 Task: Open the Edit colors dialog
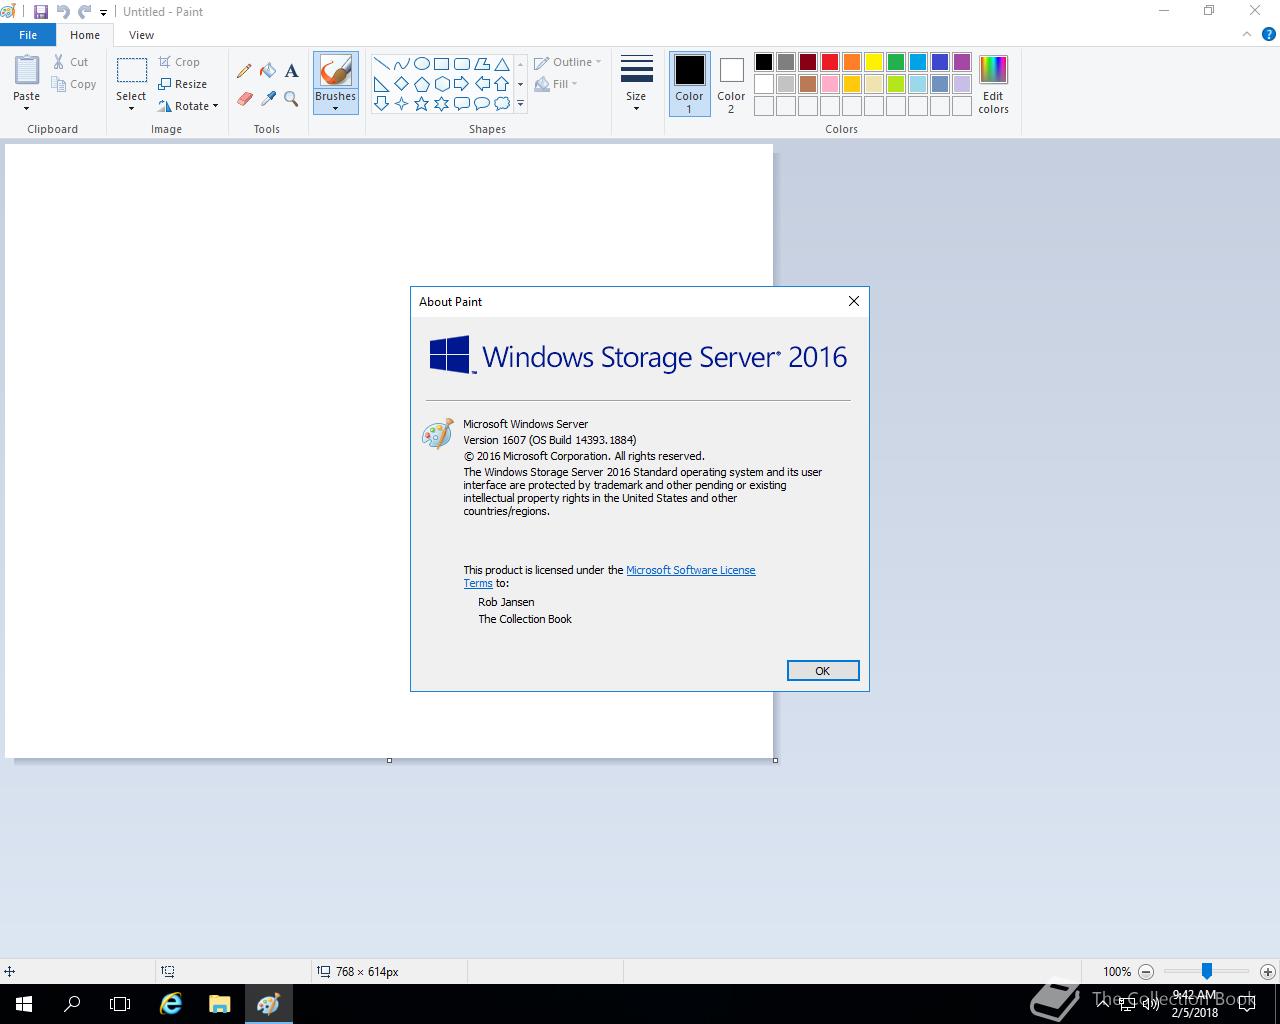pos(993,84)
